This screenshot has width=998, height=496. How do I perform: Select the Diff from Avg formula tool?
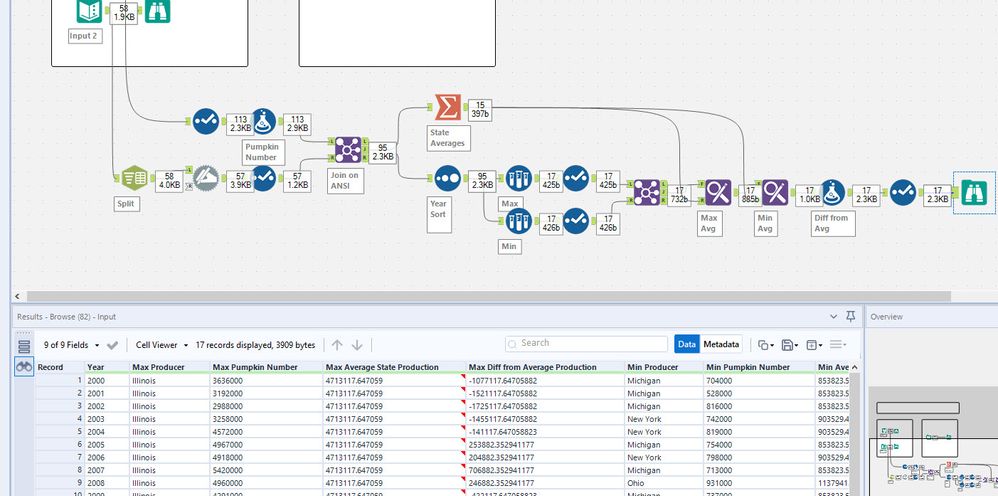(833, 192)
